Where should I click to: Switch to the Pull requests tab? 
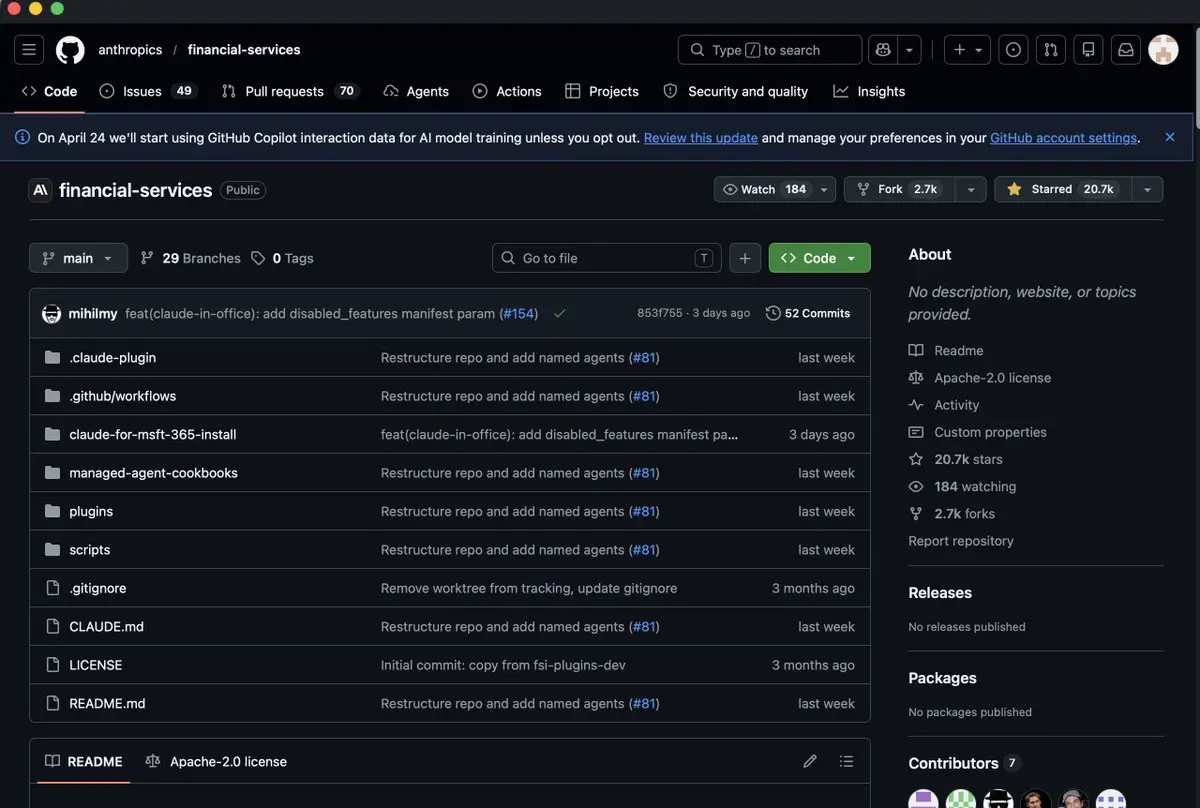pos(289,91)
